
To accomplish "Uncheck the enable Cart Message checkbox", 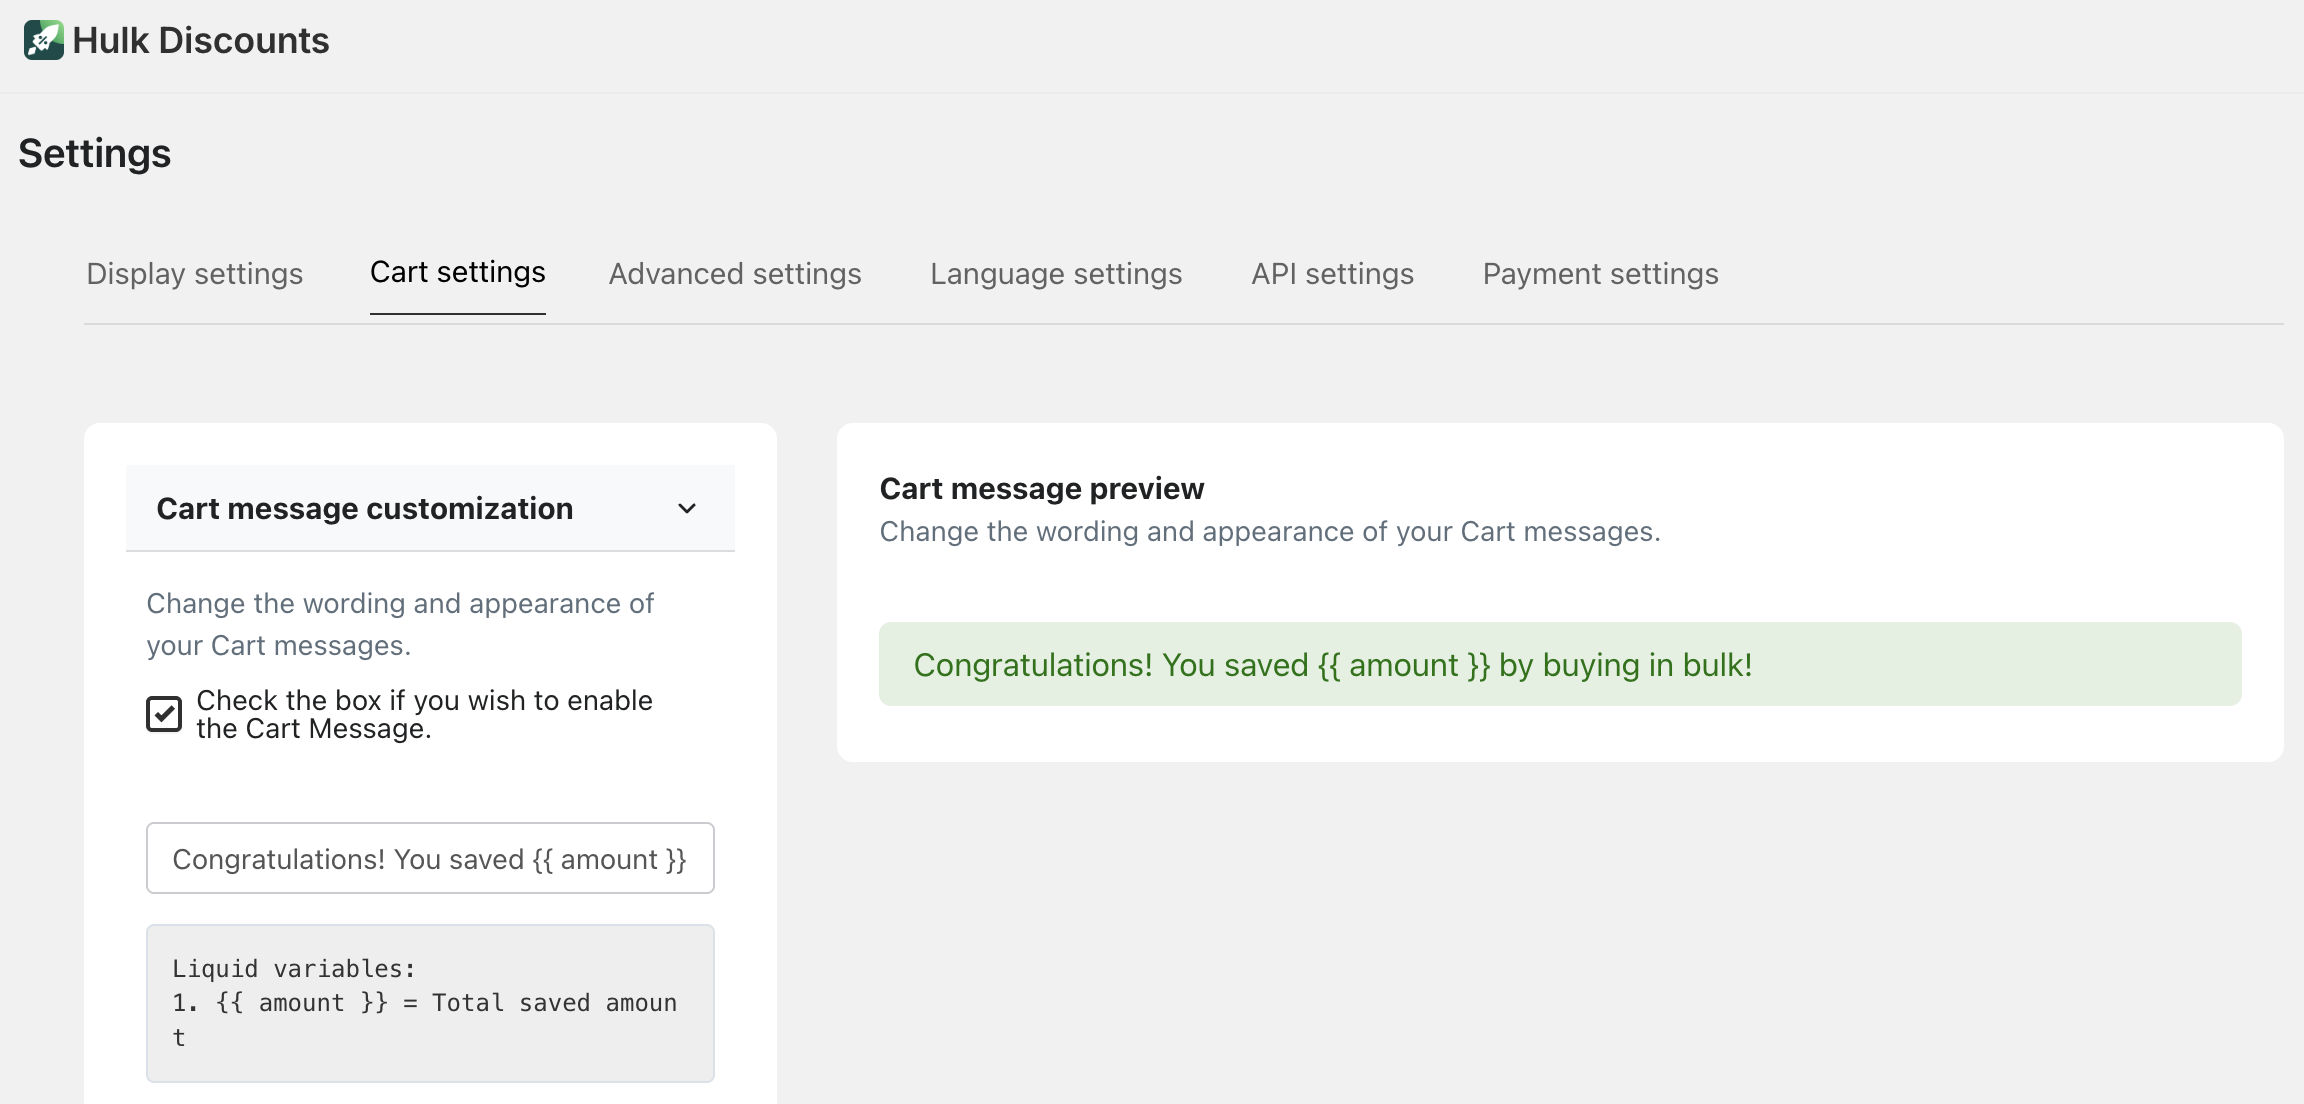I will tap(164, 714).
